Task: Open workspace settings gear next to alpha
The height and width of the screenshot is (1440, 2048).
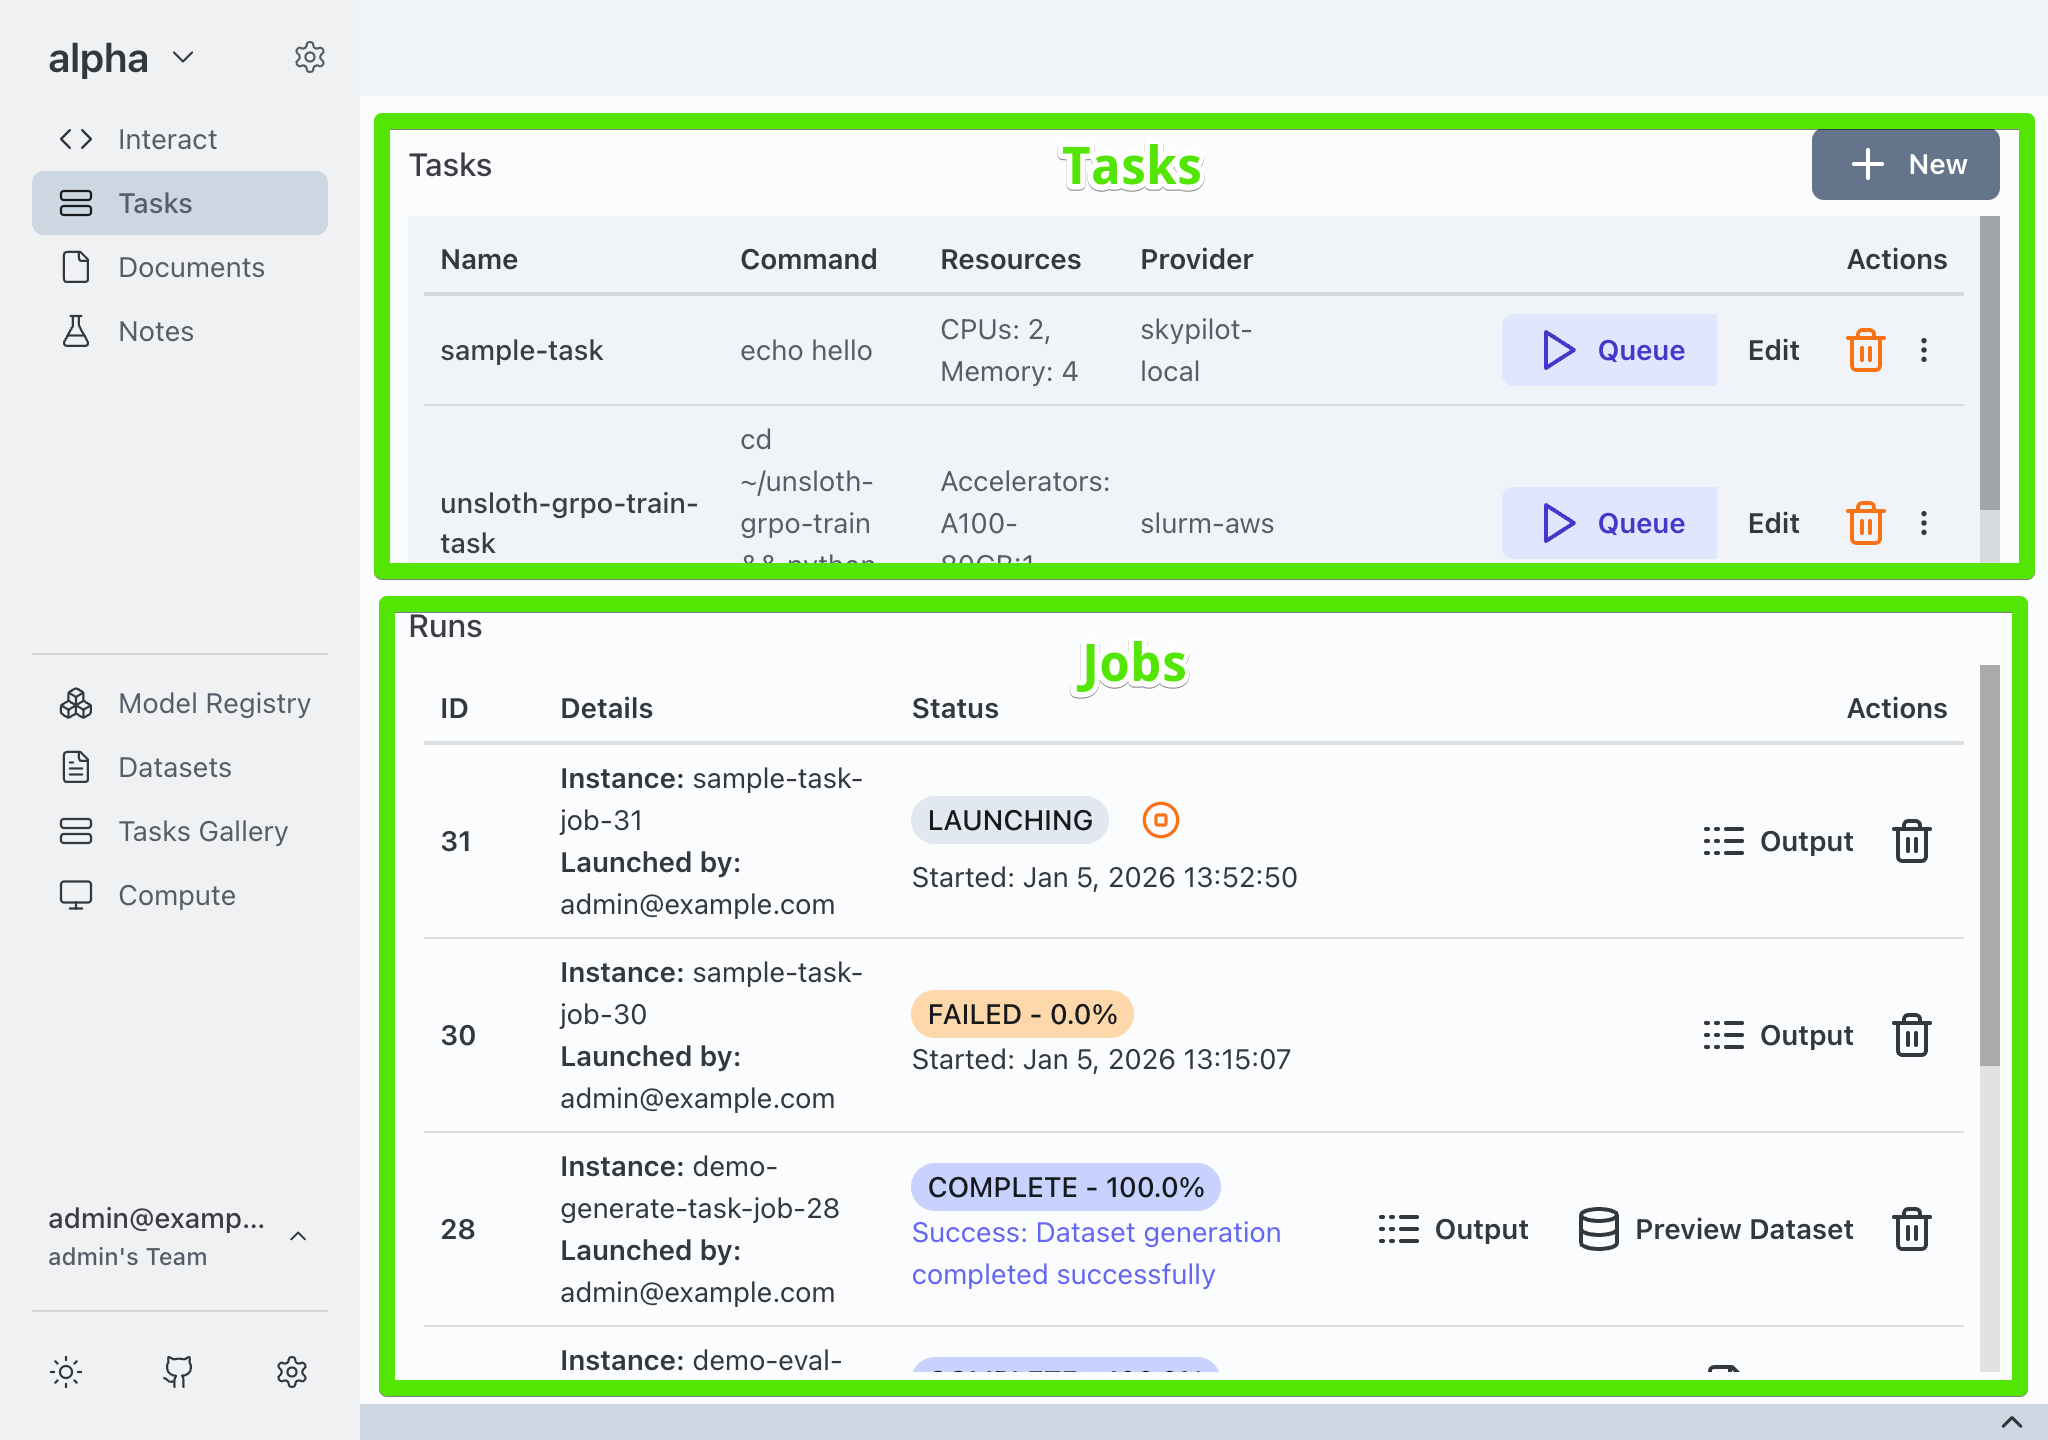Action: click(x=310, y=57)
